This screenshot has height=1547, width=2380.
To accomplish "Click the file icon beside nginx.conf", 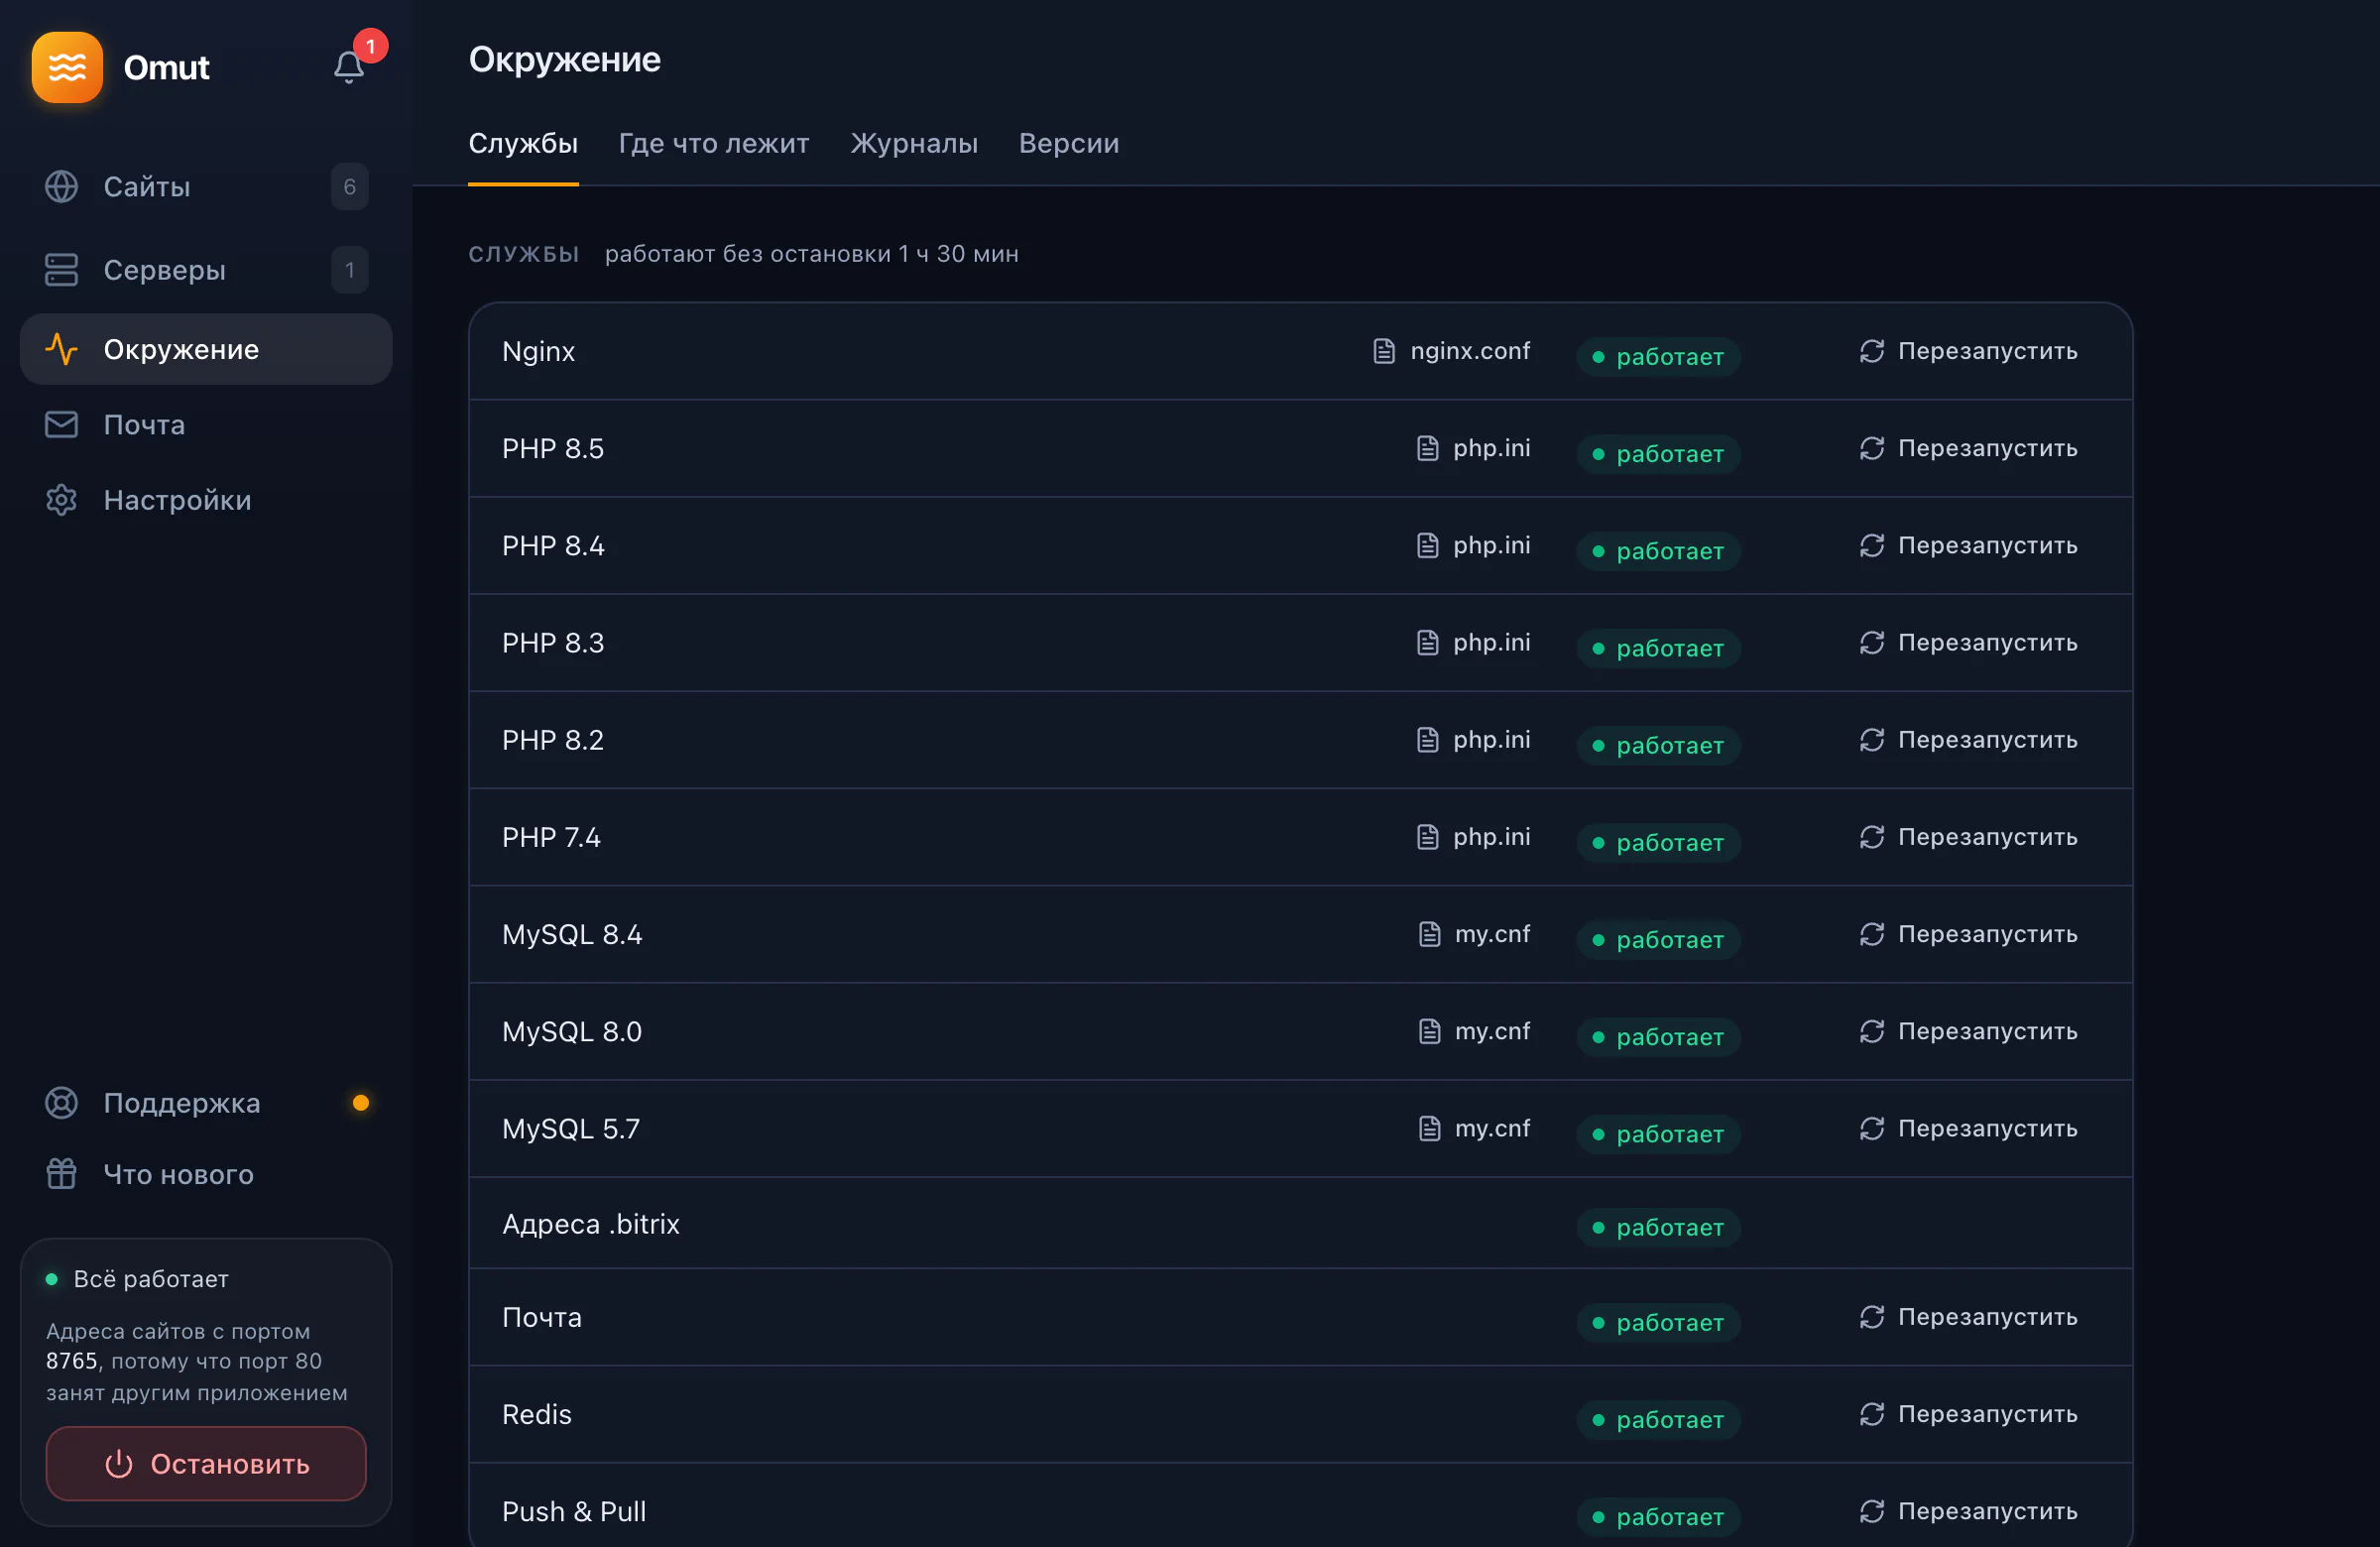I will pos(1384,351).
